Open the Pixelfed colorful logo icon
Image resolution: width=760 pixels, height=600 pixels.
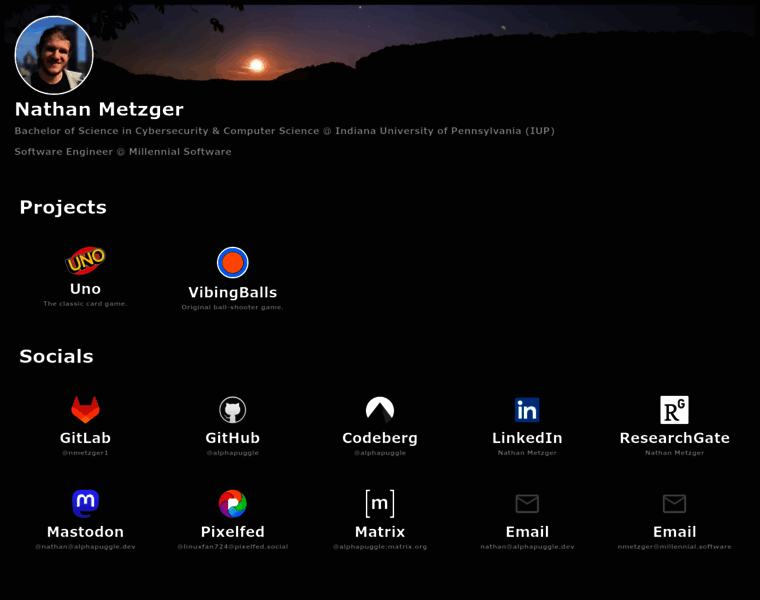coord(232,503)
